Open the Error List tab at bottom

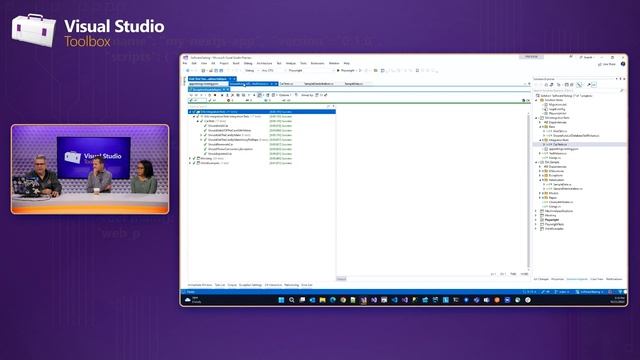point(307,285)
